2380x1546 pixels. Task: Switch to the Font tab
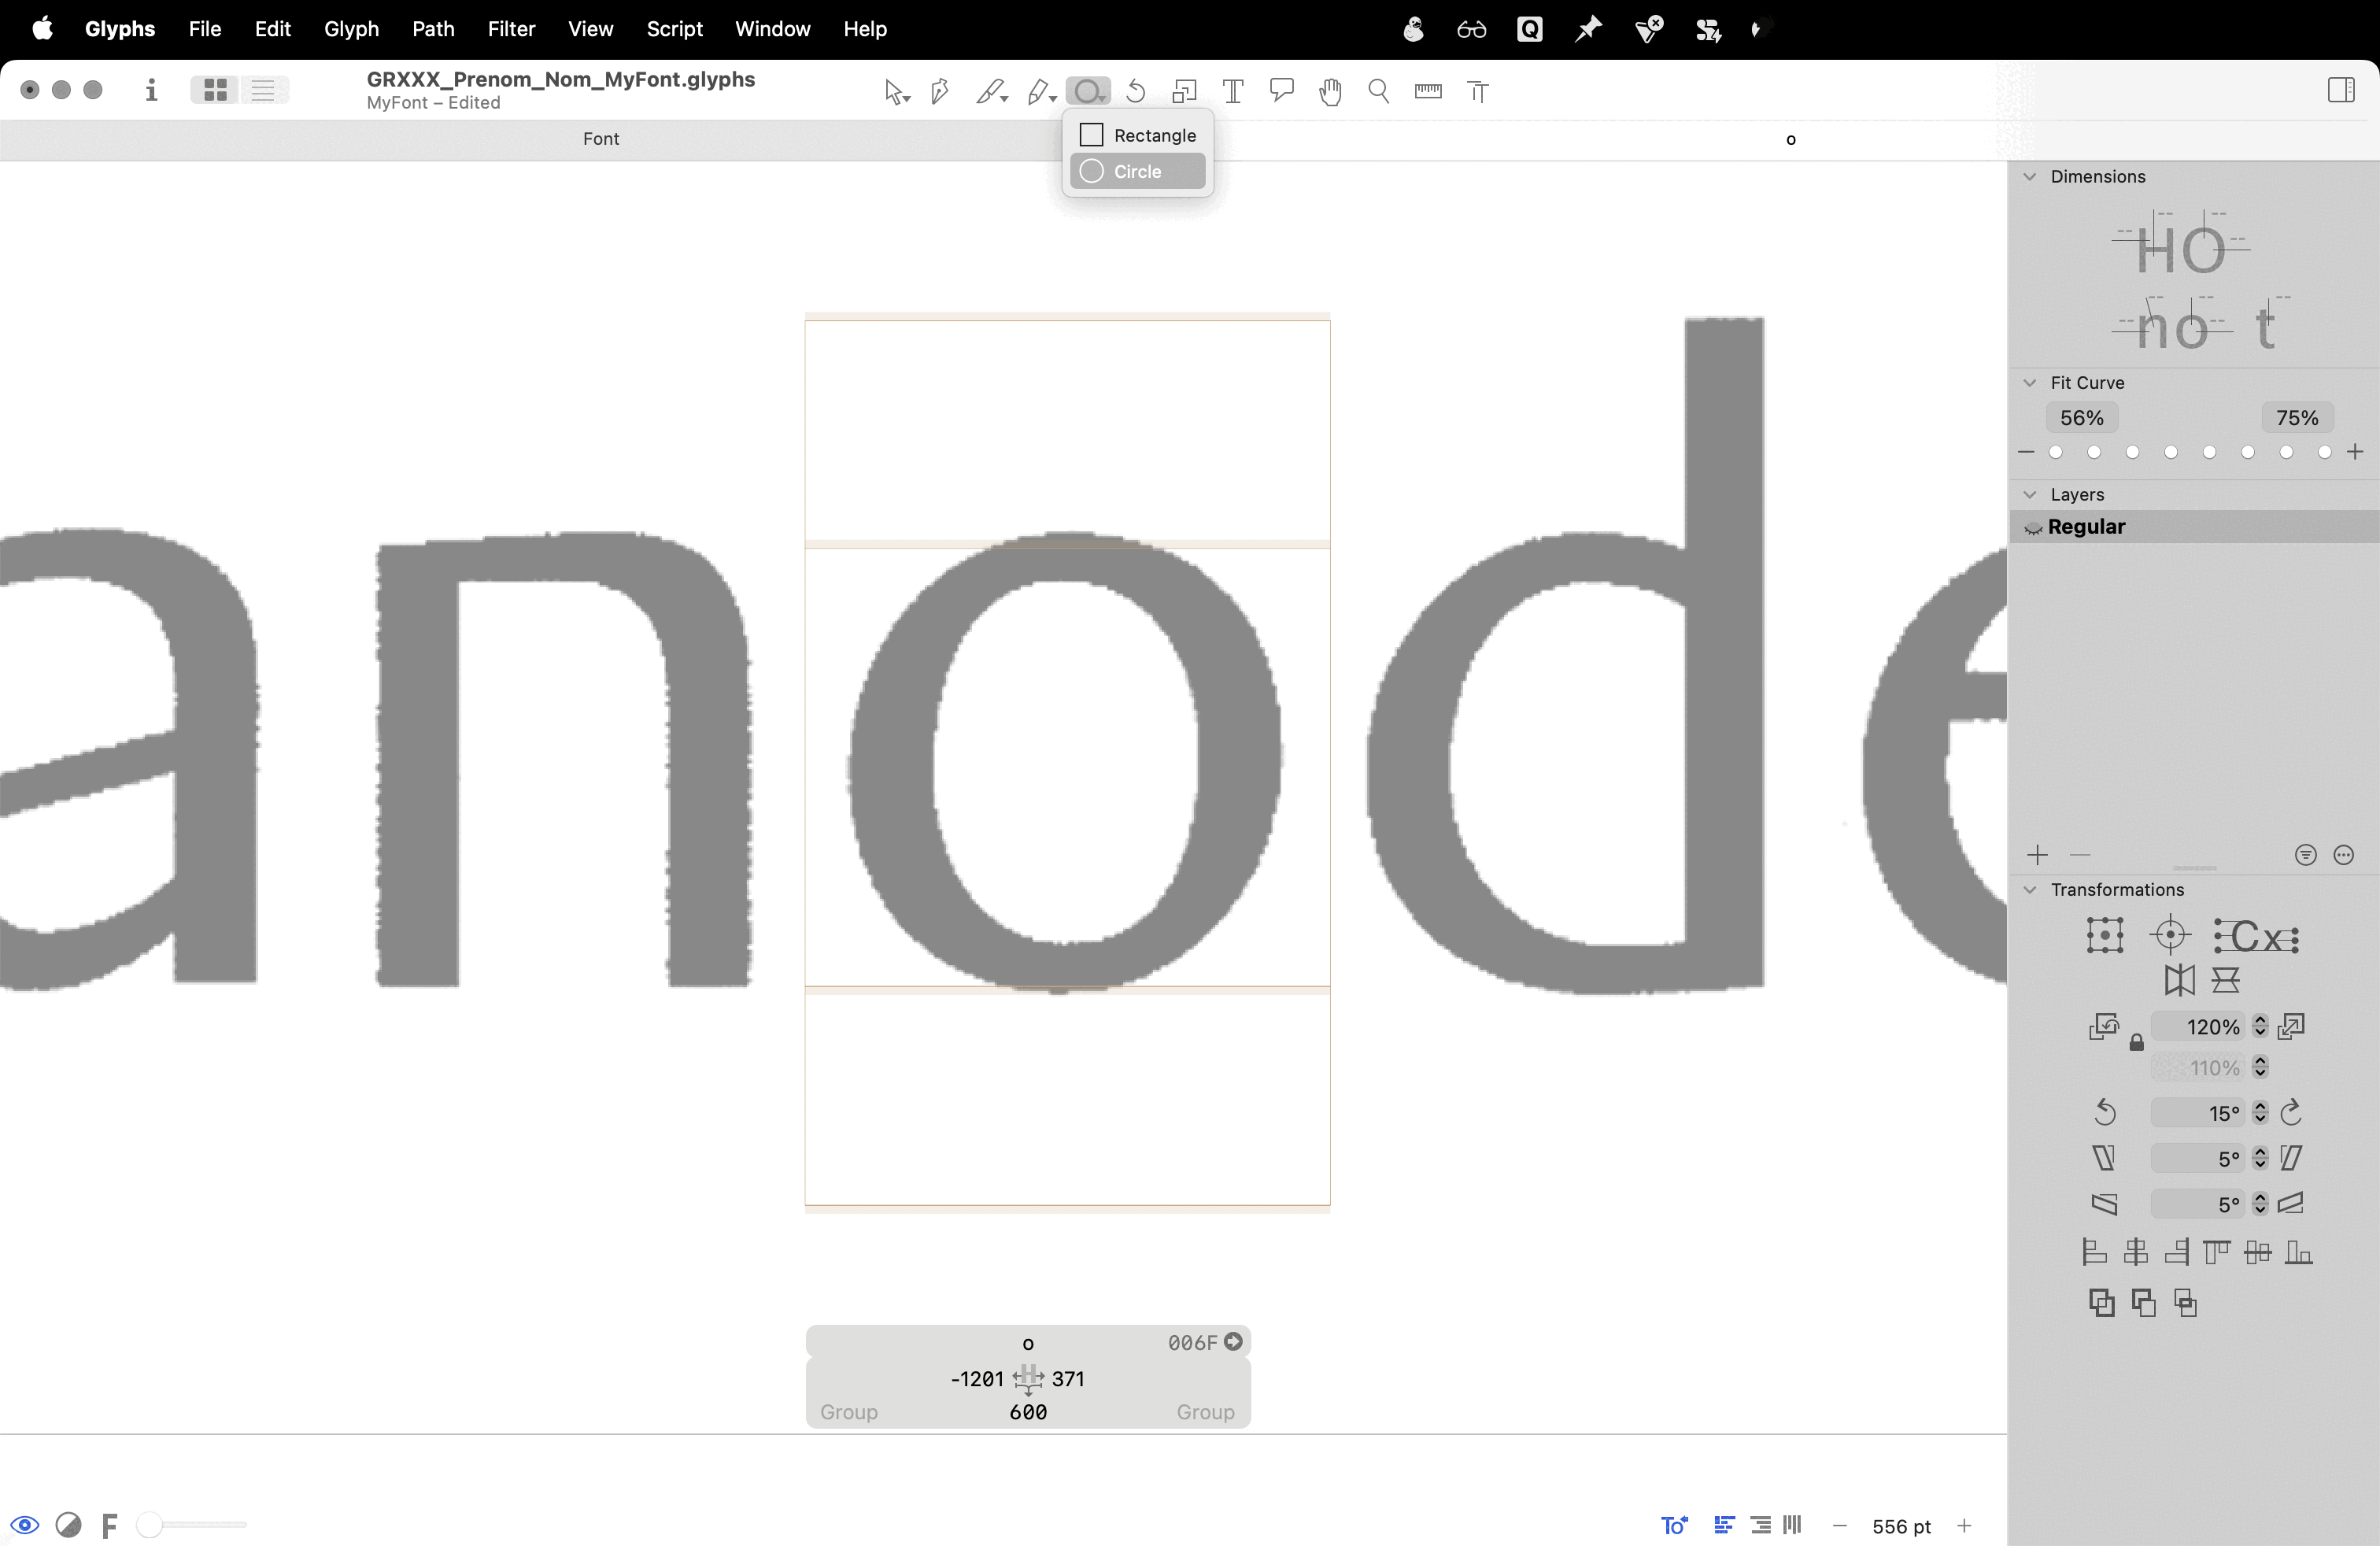point(601,139)
